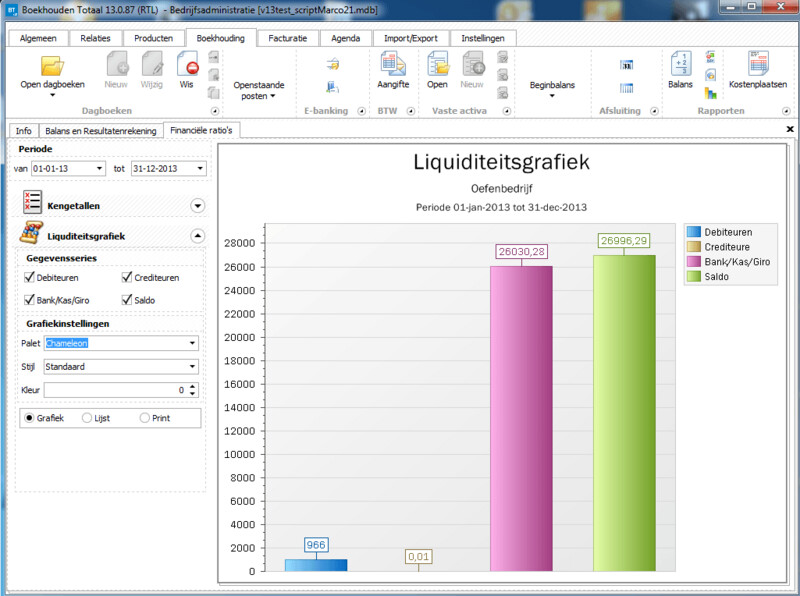Switch to the Relaties ribbon tab
800x596 pixels.
95,38
